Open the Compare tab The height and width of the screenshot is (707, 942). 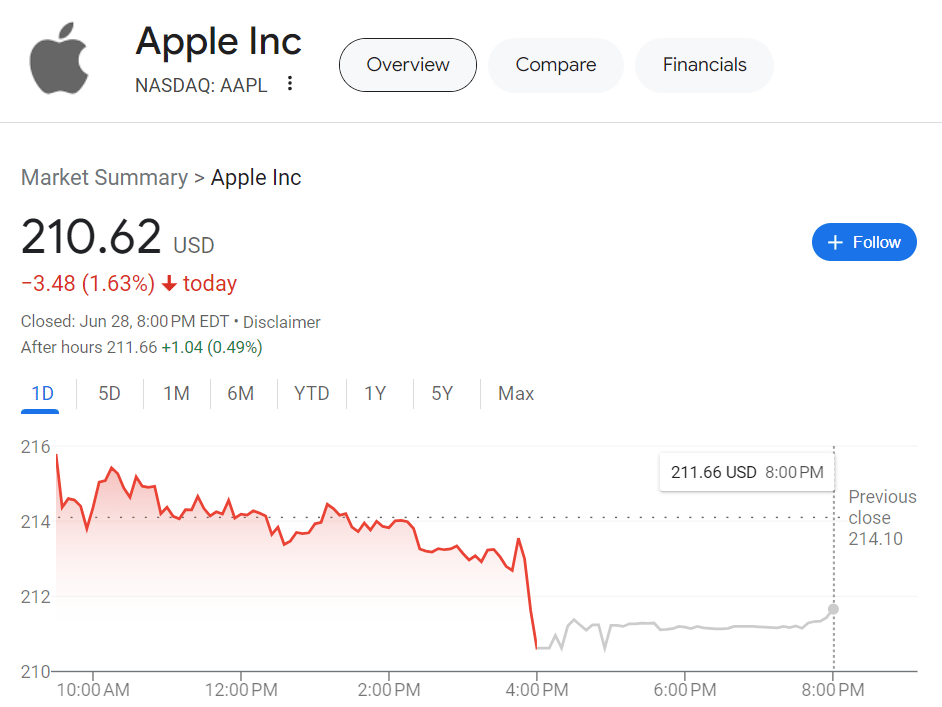pyautogui.click(x=556, y=65)
